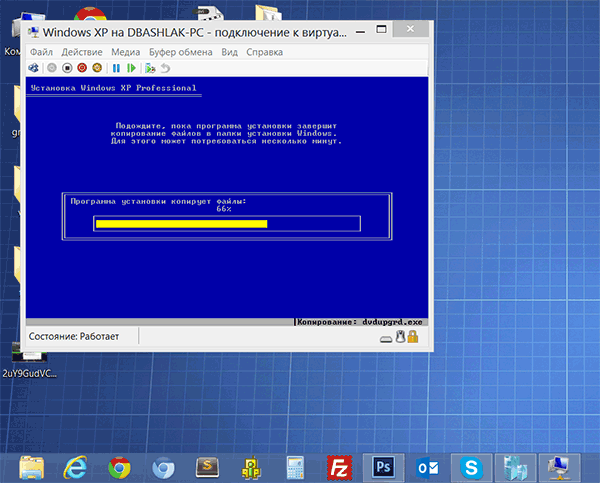Click the VM connection window title bar icon
The width and height of the screenshot is (600, 483).
34,32
